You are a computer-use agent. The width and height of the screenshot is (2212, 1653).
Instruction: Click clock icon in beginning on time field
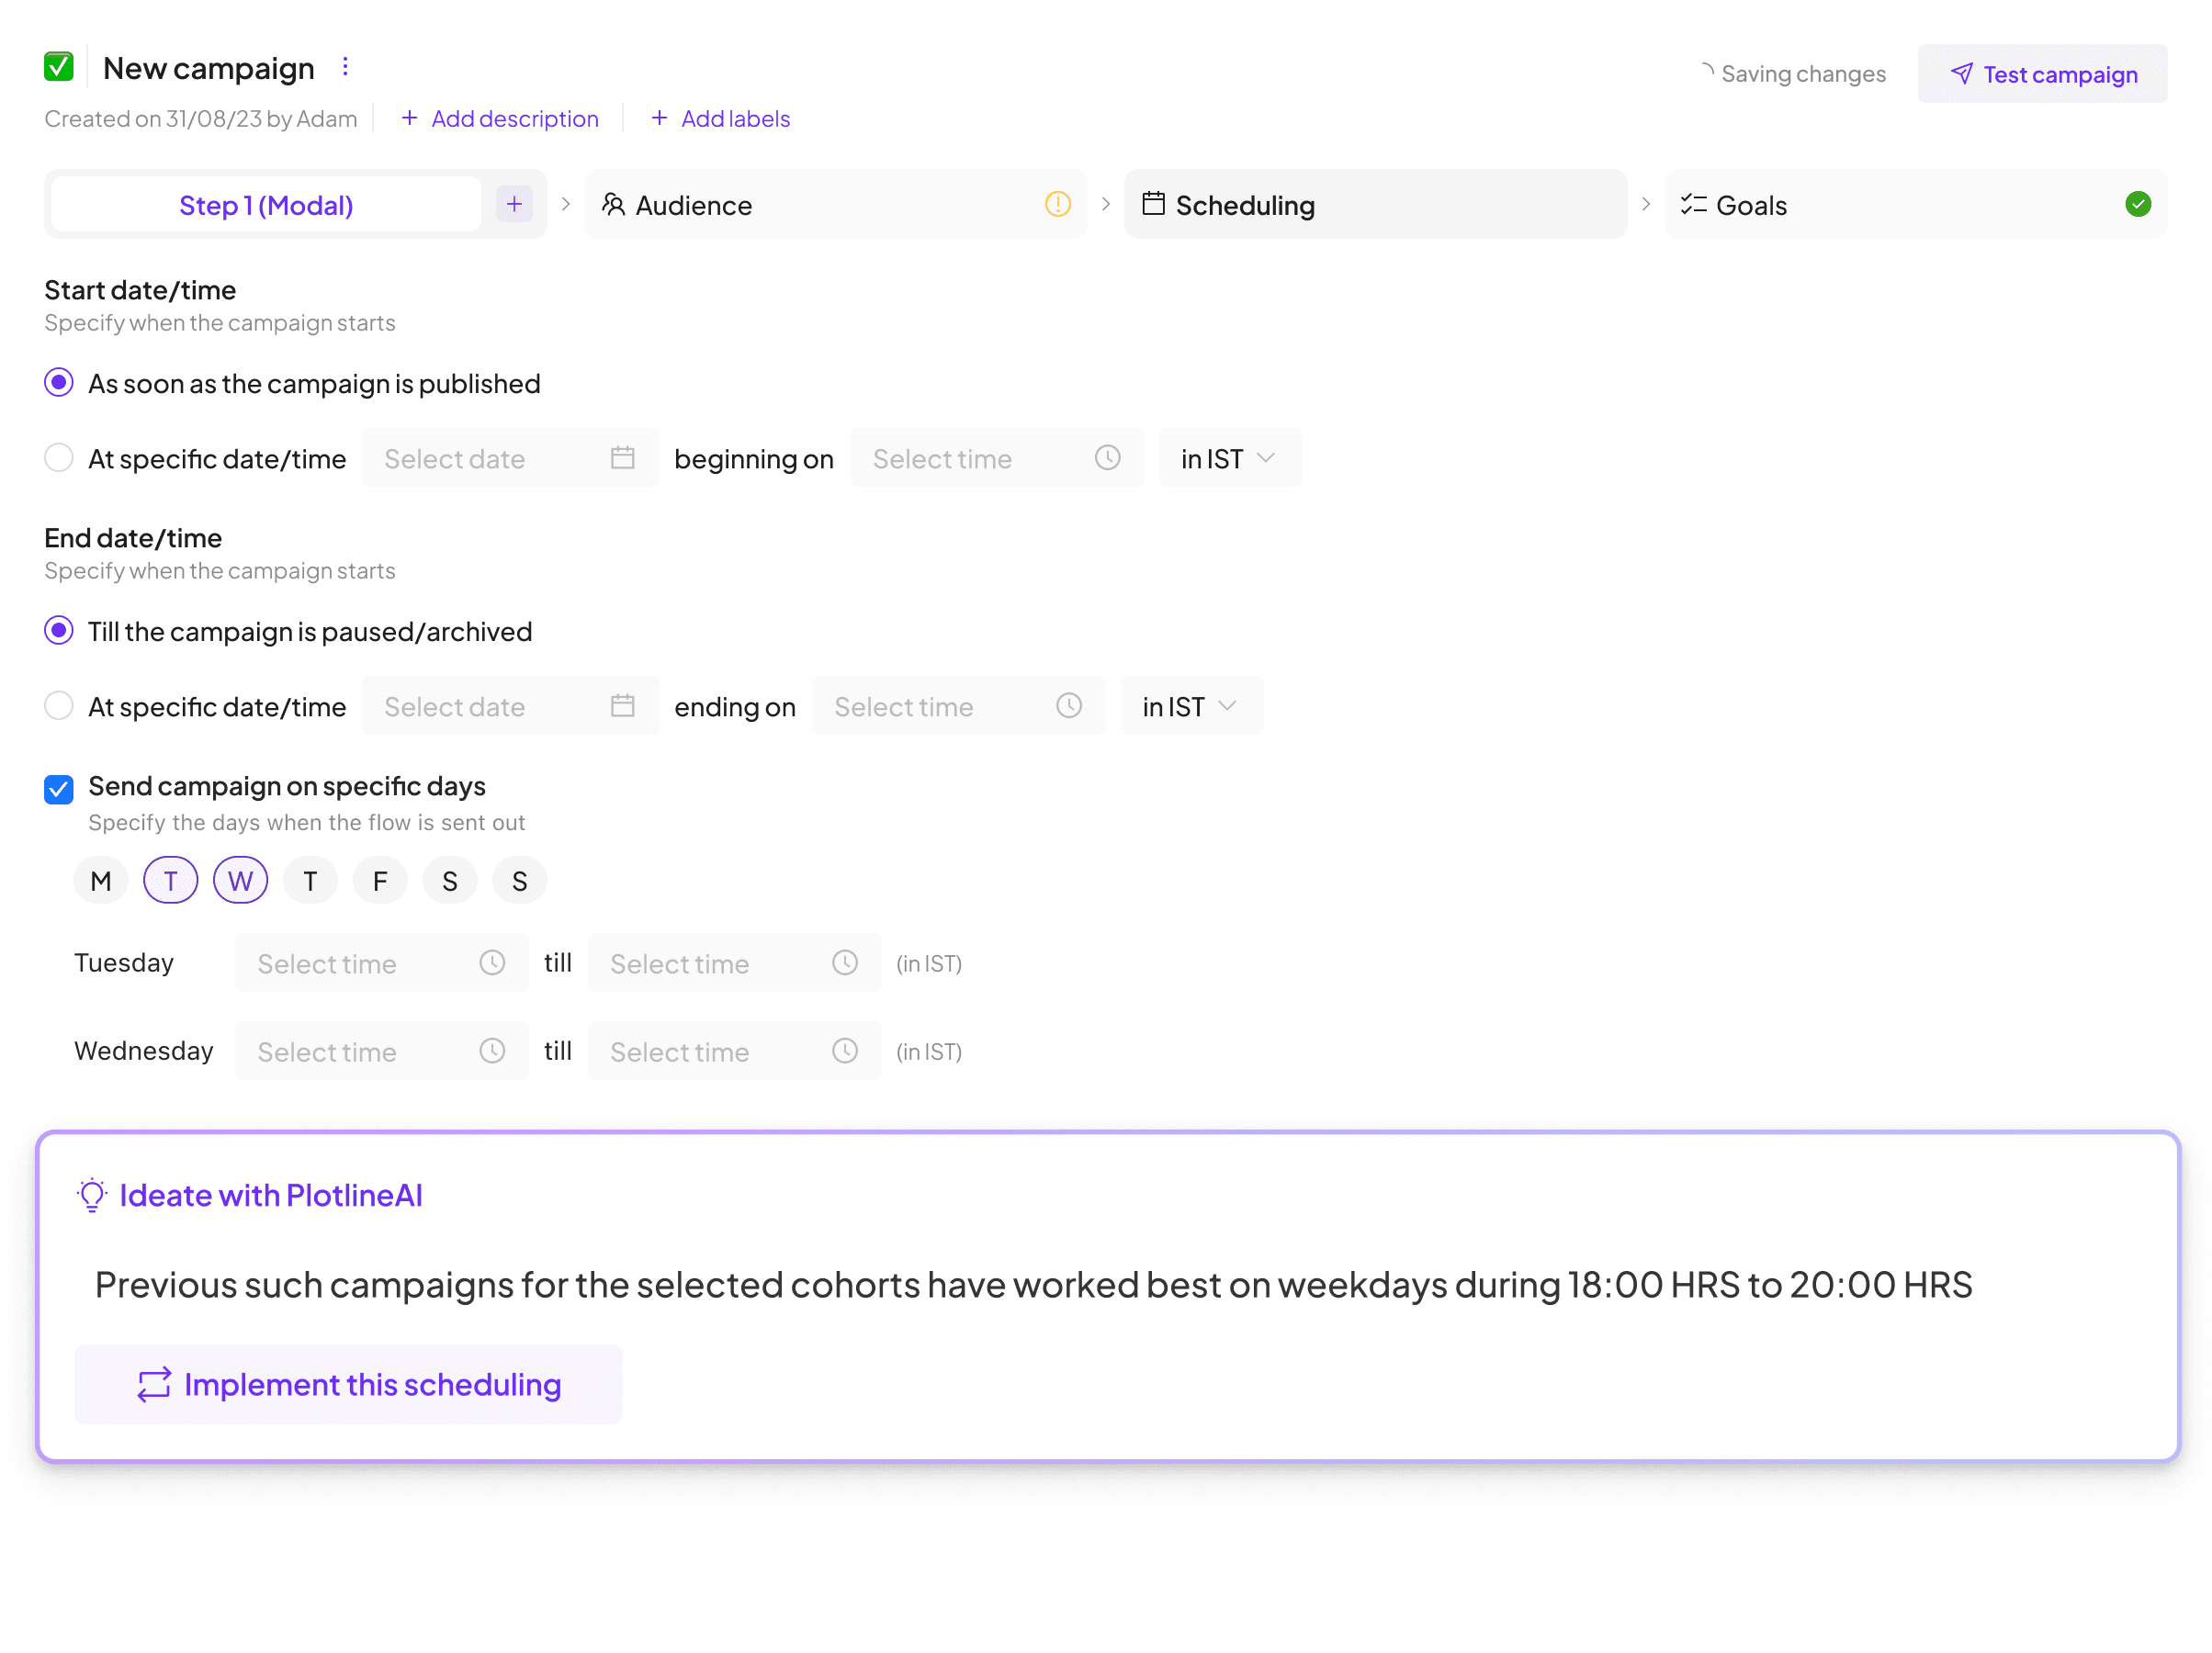(x=1107, y=458)
